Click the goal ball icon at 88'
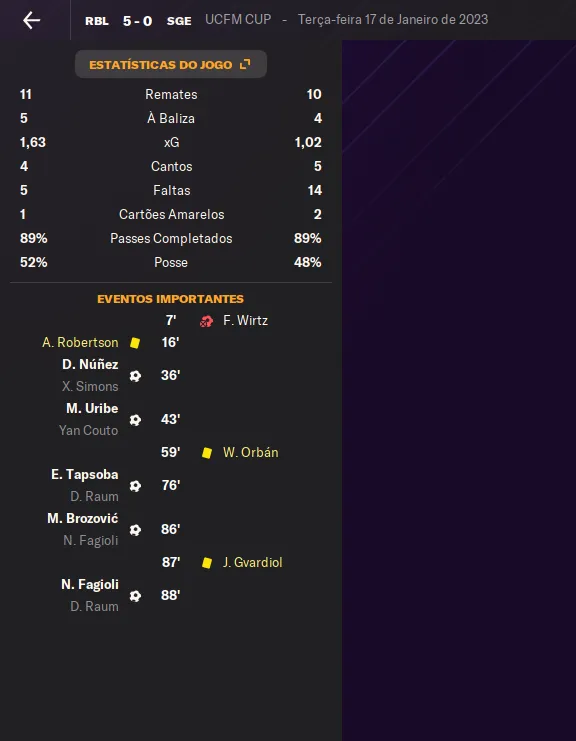Screen dimensions: 576x741 (135, 595)
